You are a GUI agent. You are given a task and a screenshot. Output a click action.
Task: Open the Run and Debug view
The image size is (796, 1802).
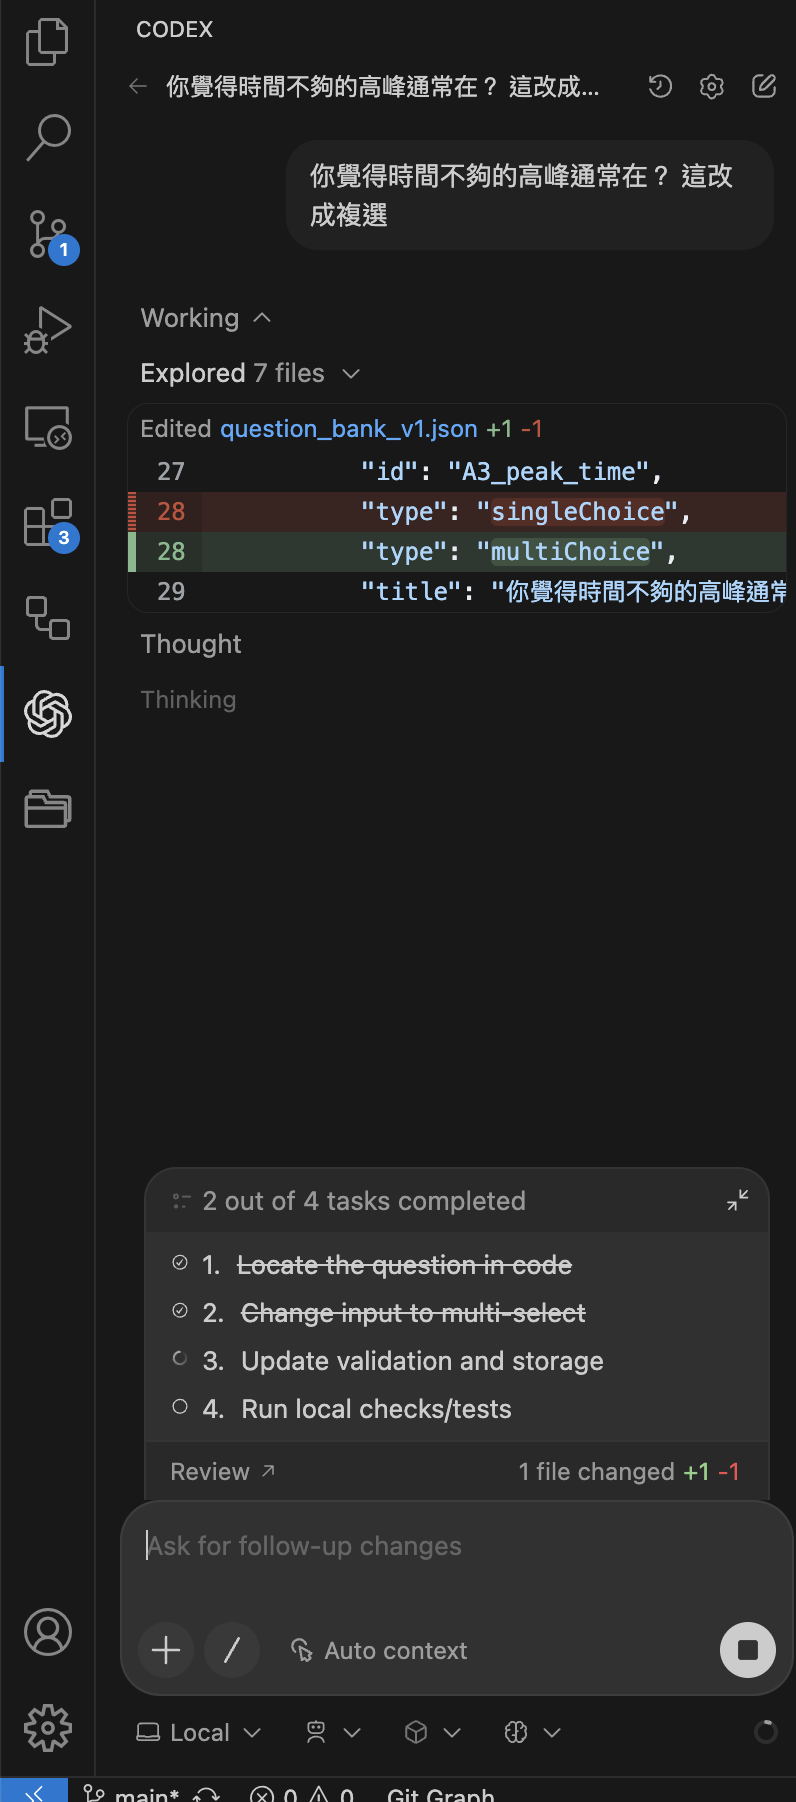click(47, 331)
